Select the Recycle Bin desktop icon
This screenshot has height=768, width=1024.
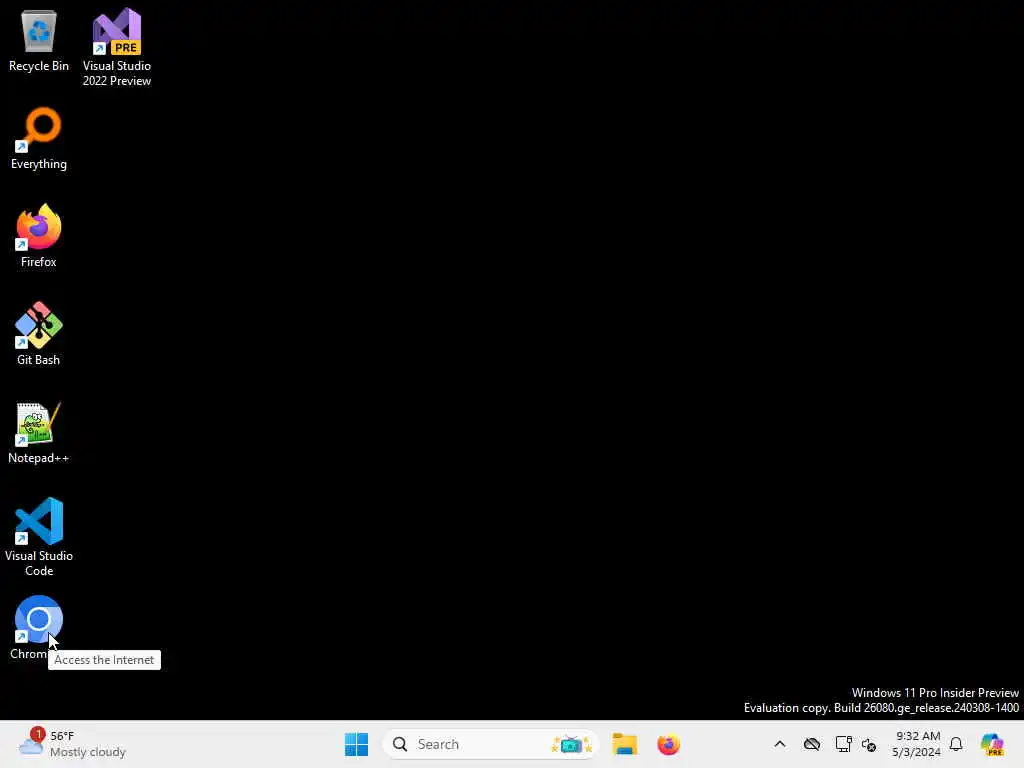39,40
